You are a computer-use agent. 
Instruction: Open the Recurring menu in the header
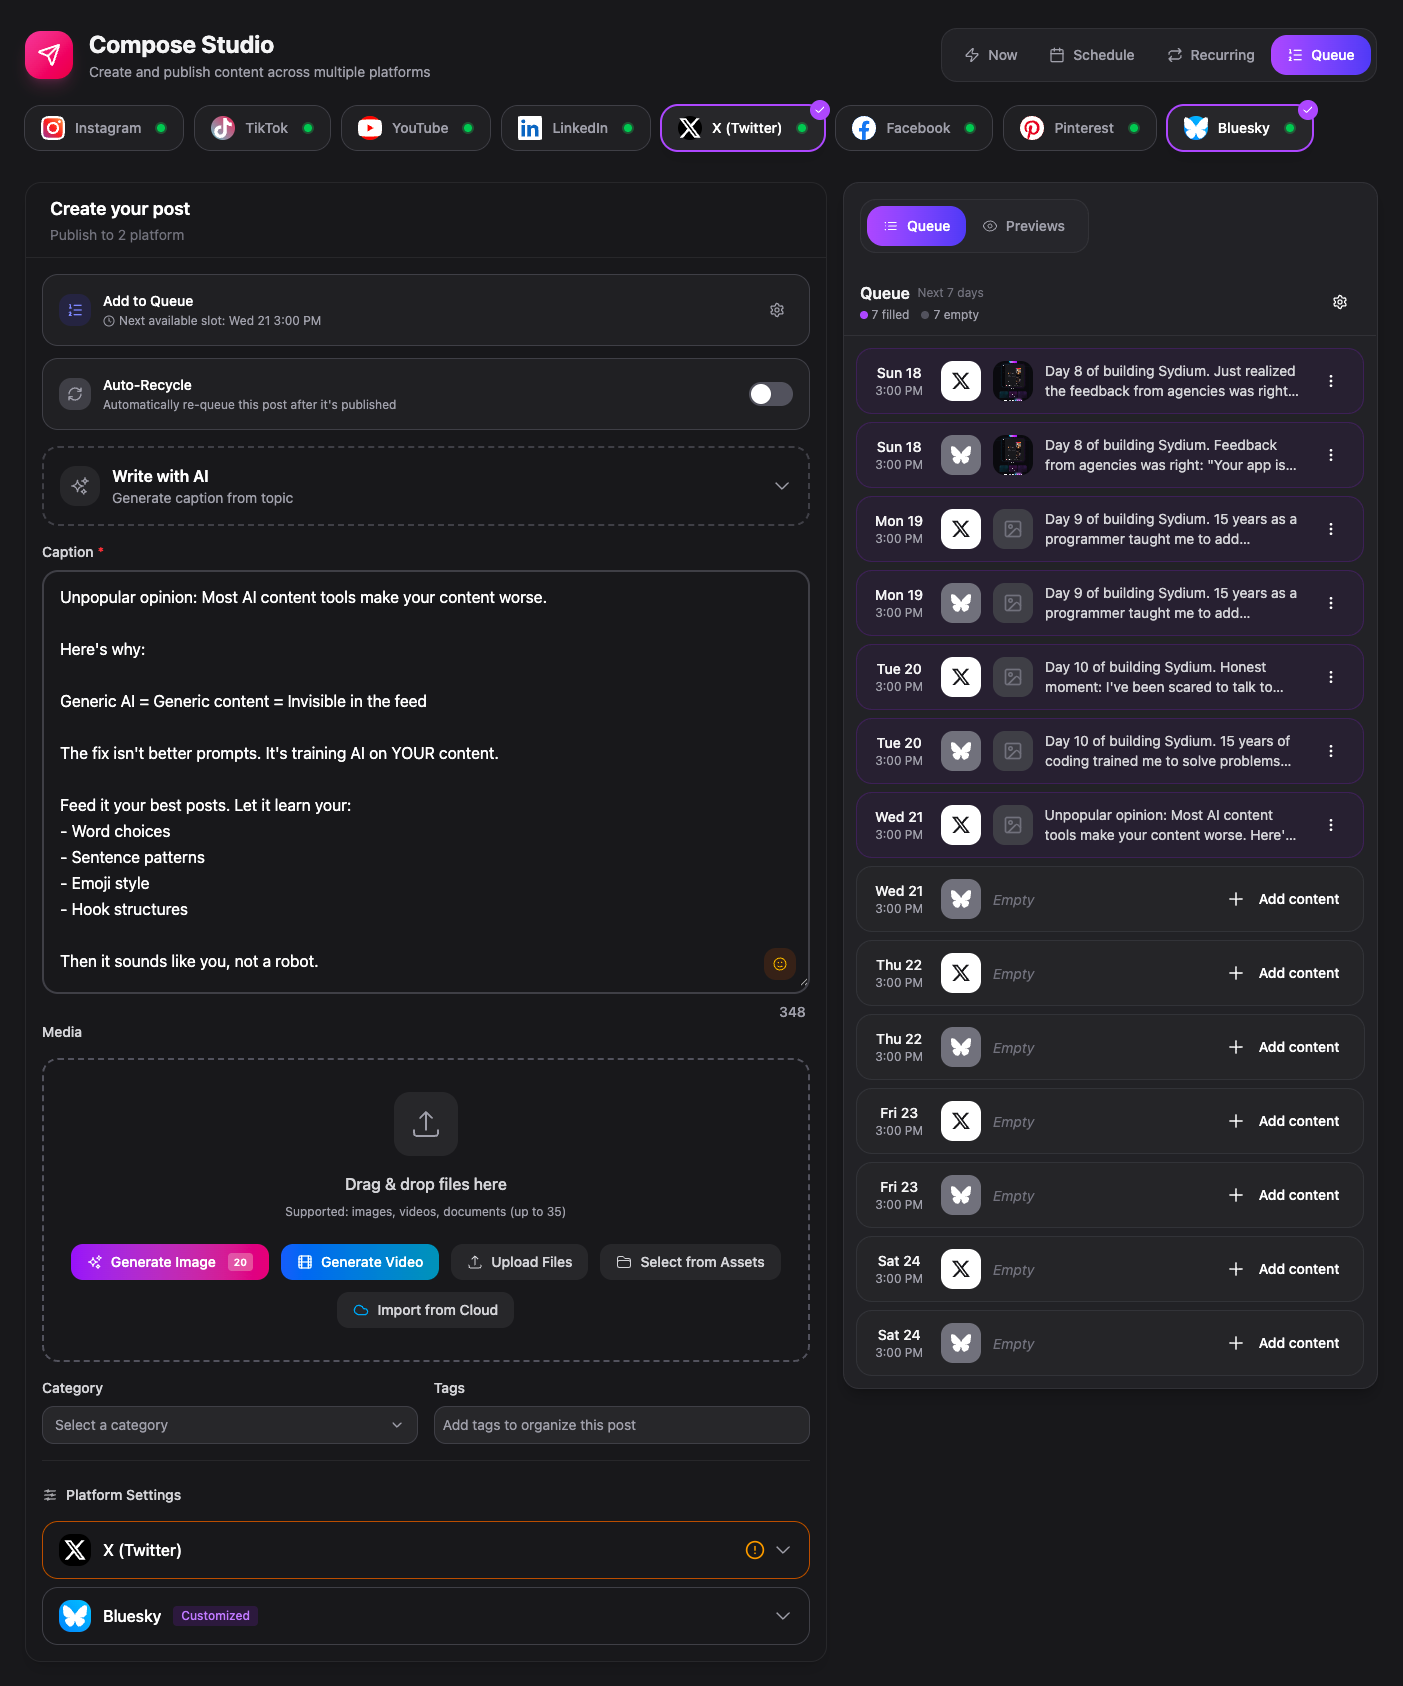pos(1209,55)
